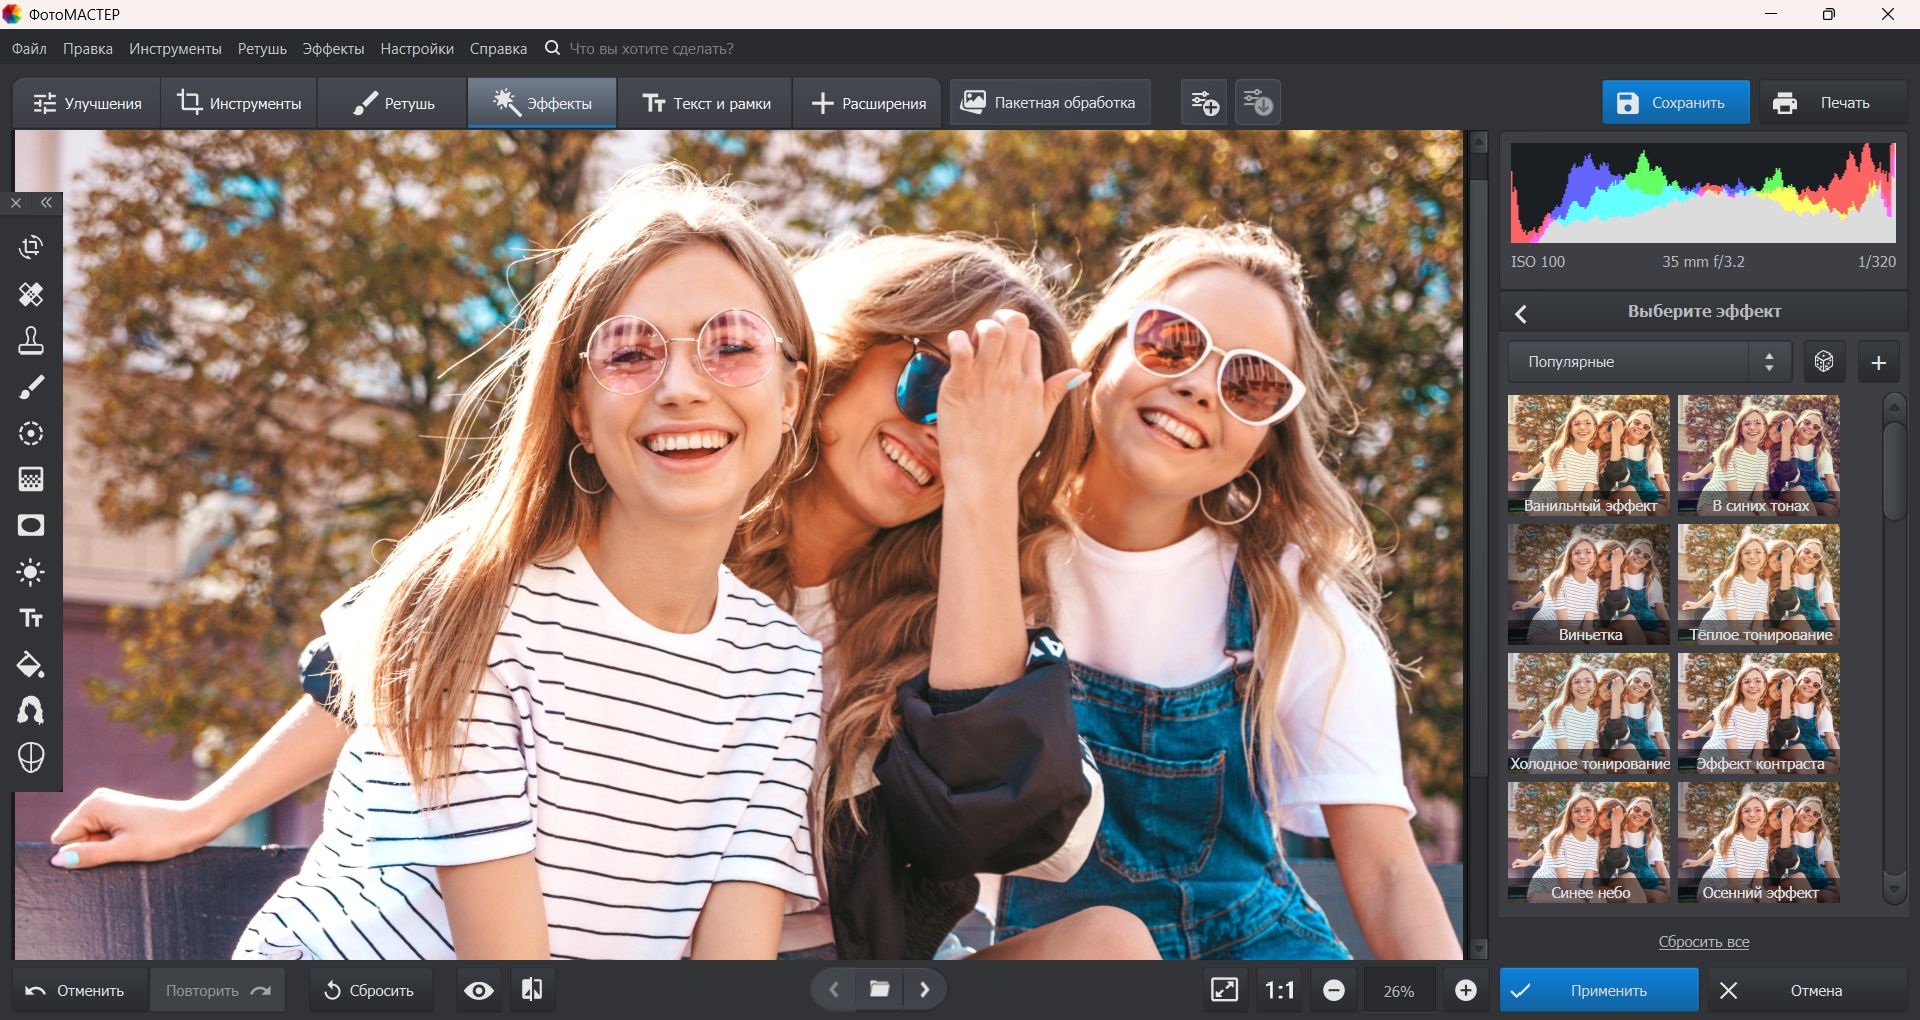The image size is (1920, 1020).
Task: Open the Эффекты menu in menu bar
Action: point(333,49)
